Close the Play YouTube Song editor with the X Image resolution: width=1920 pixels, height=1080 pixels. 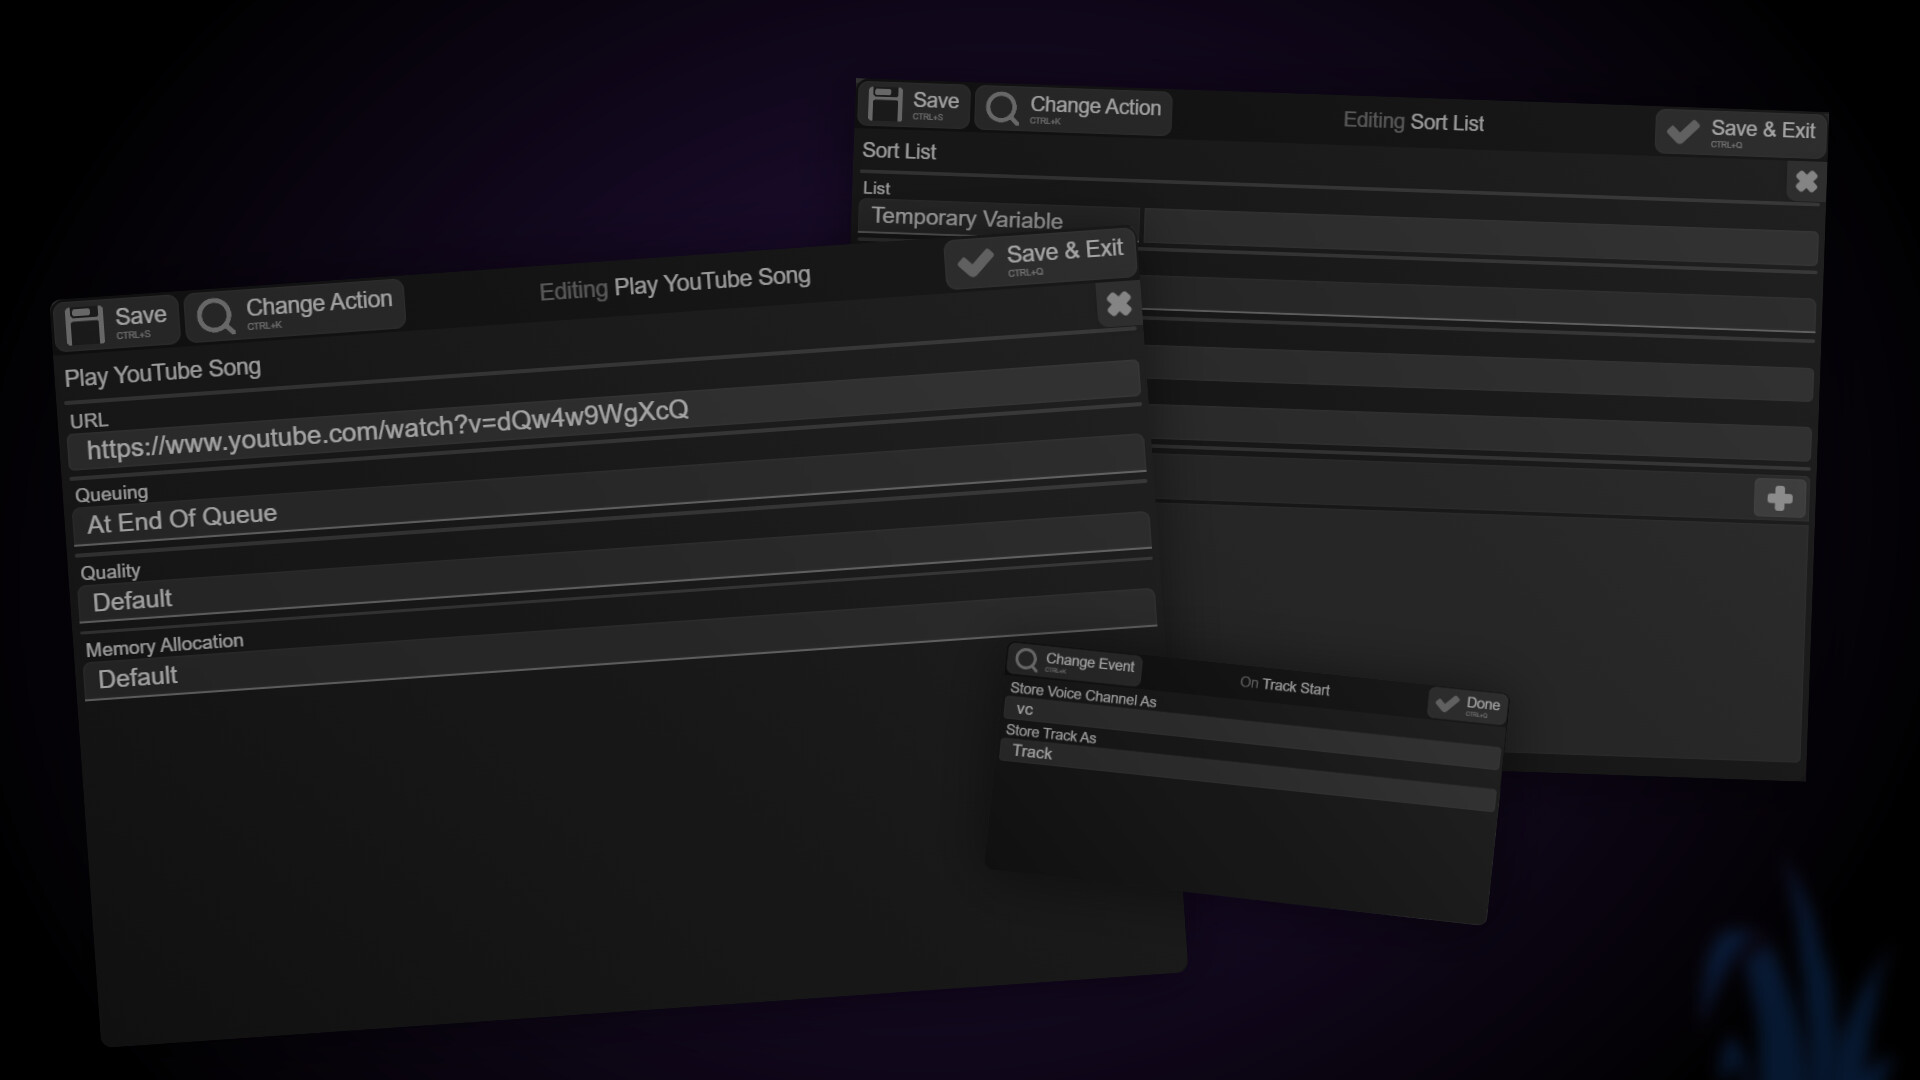1119,305
